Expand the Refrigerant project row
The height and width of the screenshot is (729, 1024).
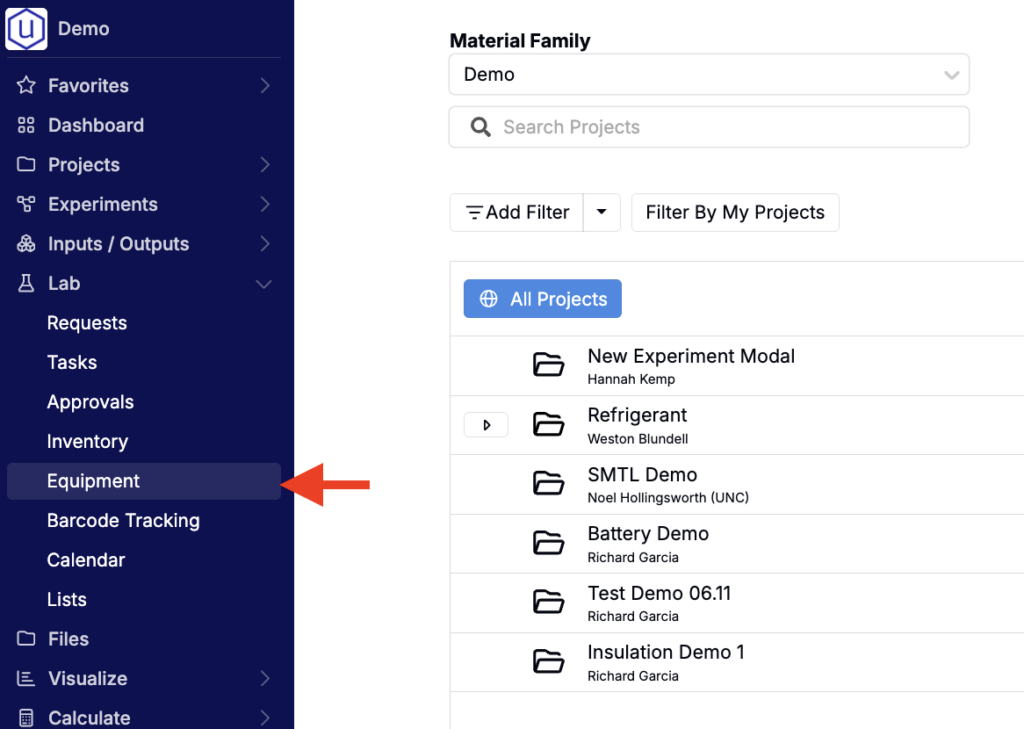(486, 425)
